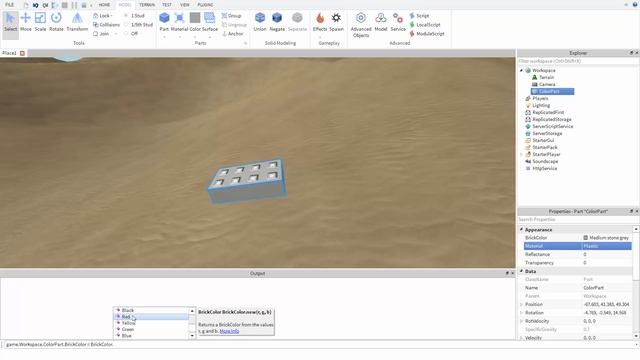The height and width of the screenshot is (360, 640).
Task: Expand the RotVelocity property
Action: point(521,321)
